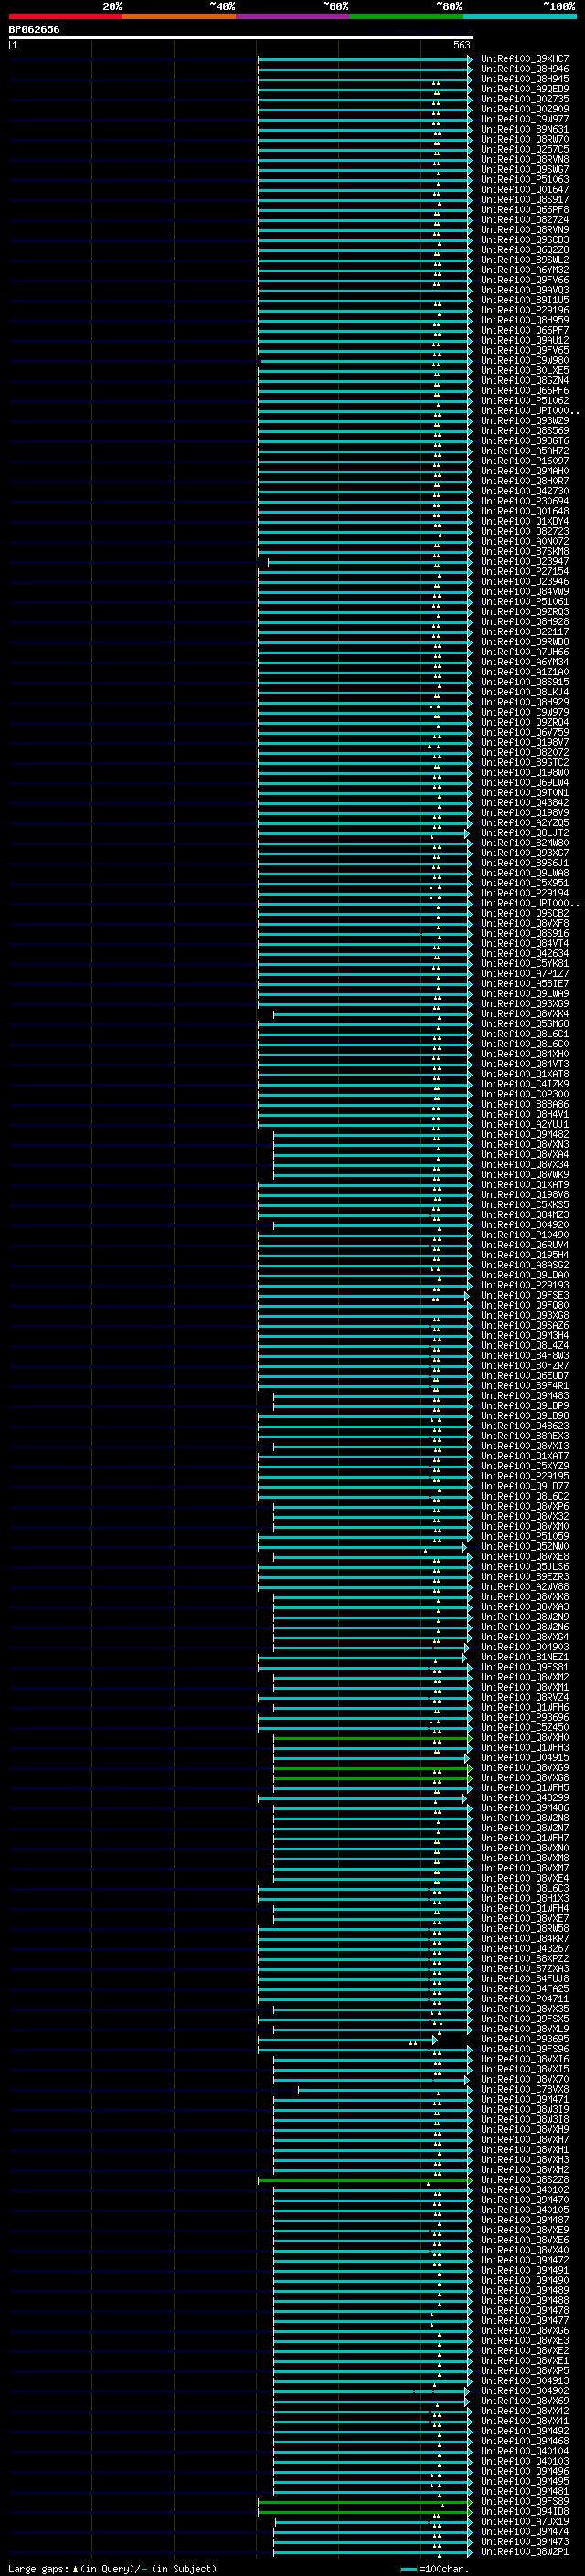
Task: Click hit label UniRef100_Q1WFH6
Action: click(x=525, y=1708)
